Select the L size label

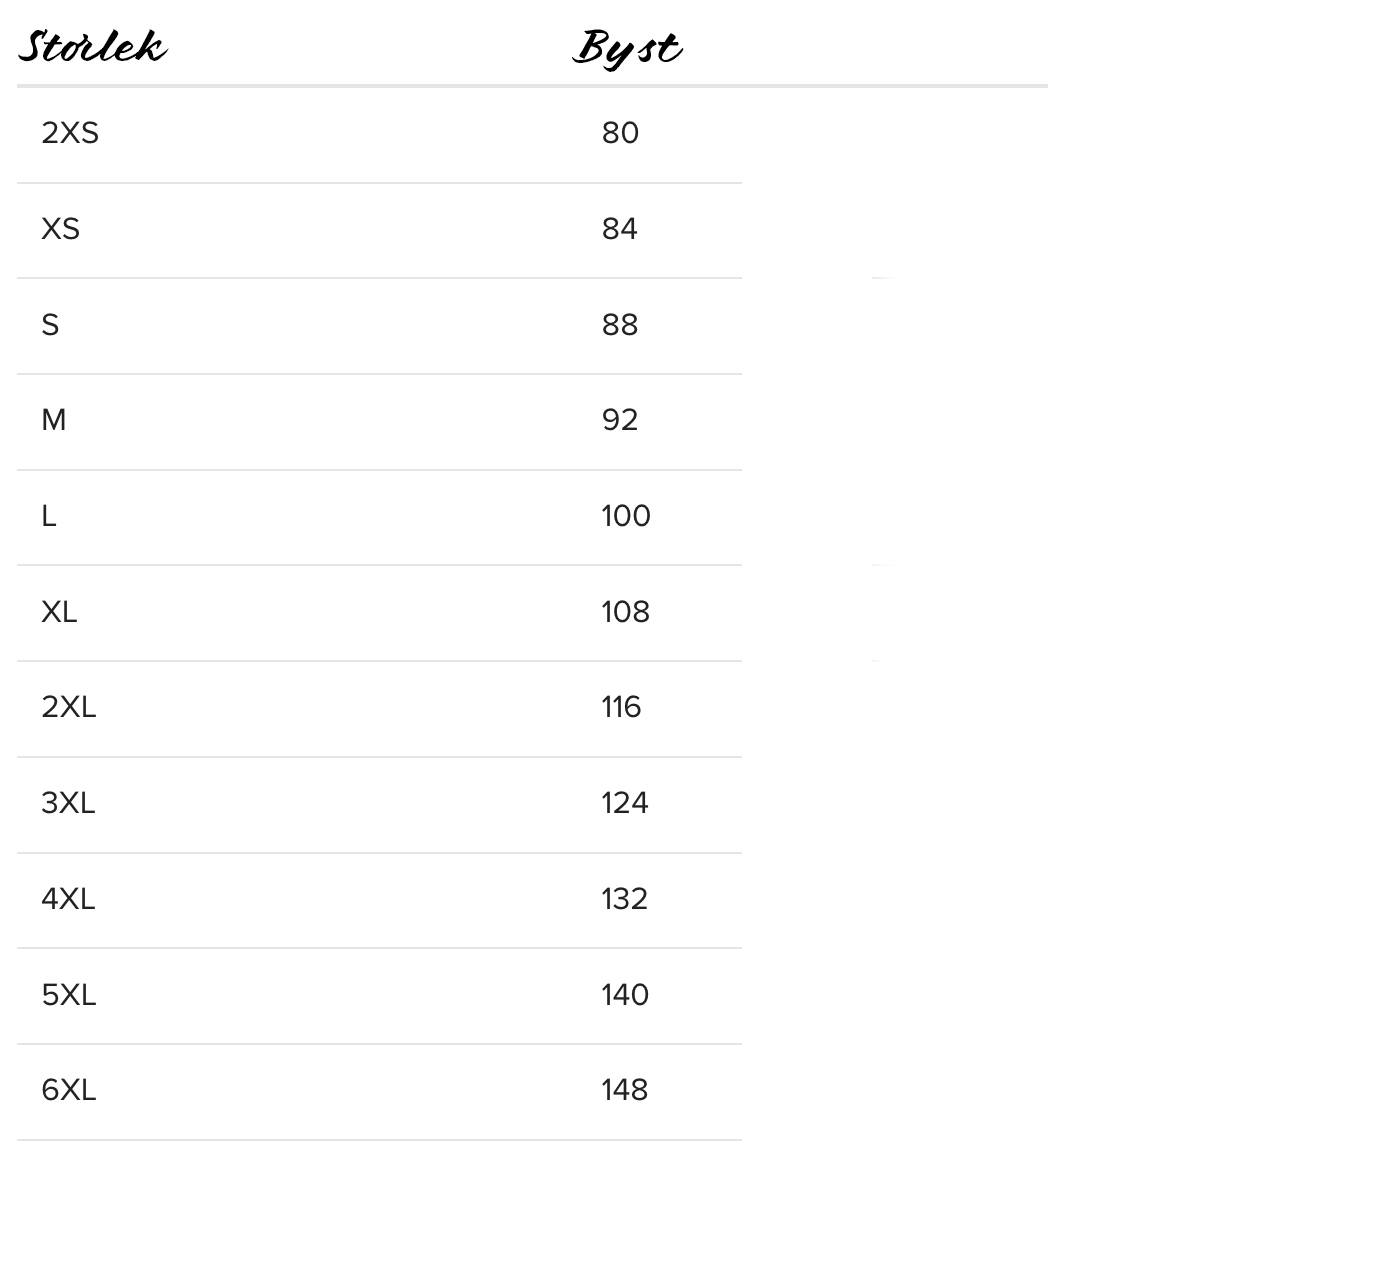(48, 516)
